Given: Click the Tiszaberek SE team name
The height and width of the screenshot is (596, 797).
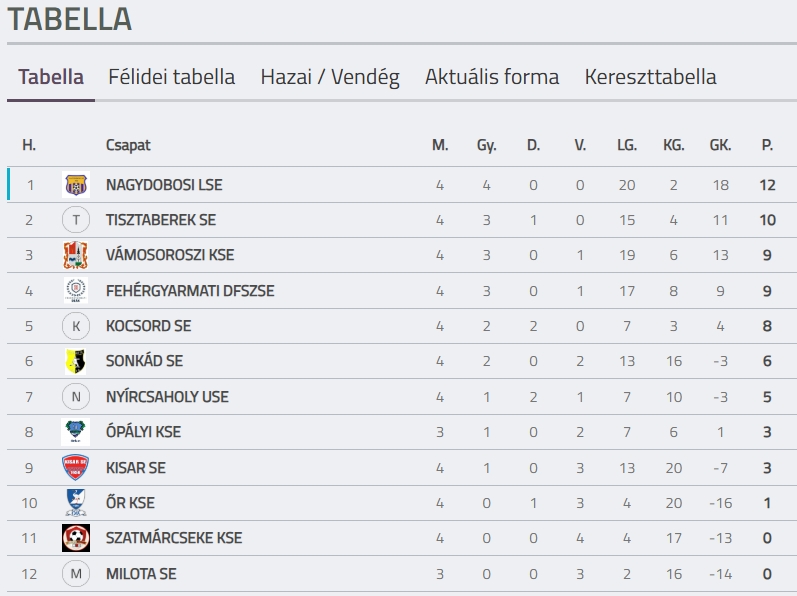Looking at the screenshot, I should [160, 220].
